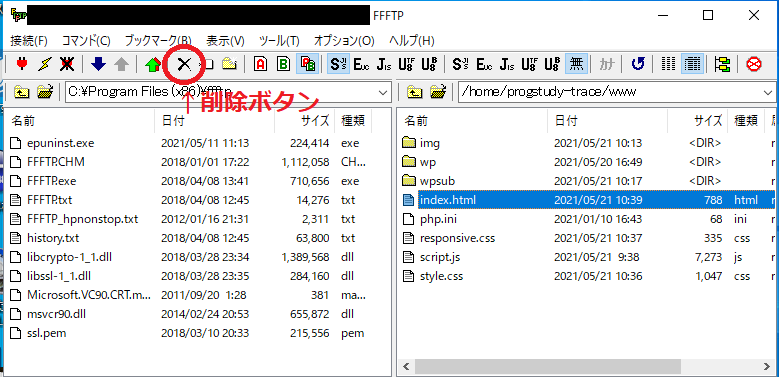Click the Refresh file list icon
The image size is (779, 377).
pyautogui.click(x=638, y=64)
